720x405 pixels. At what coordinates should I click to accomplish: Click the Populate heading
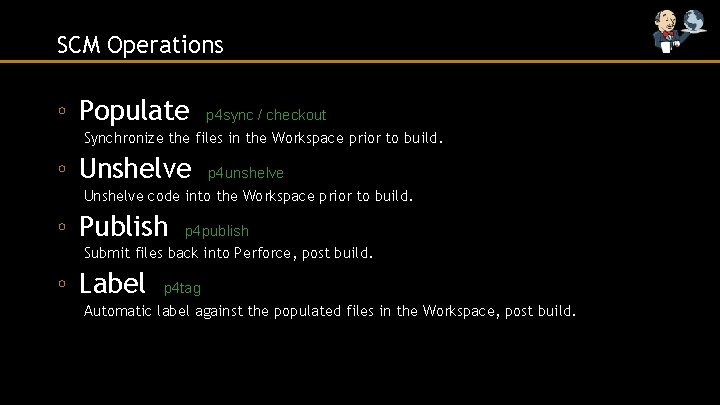pyautogui.click(x=134, y=109)
